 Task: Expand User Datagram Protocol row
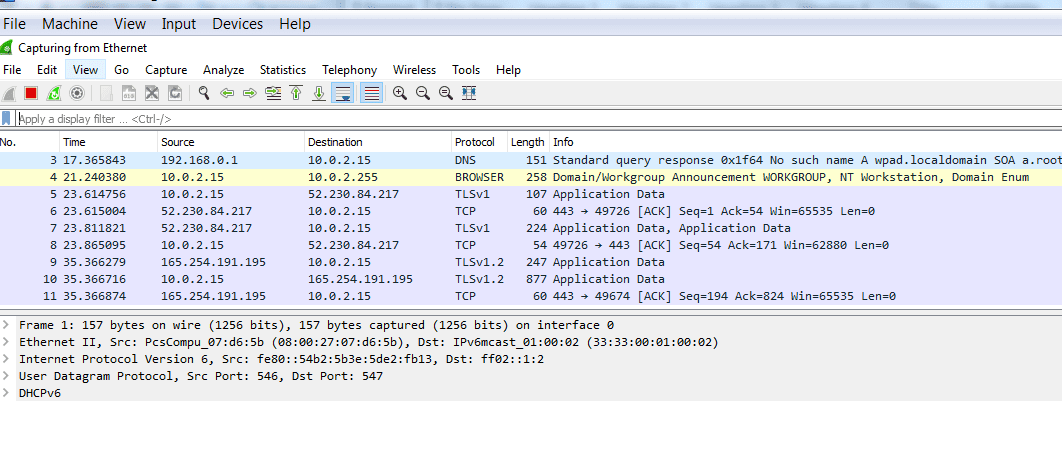pyautogui.click(x=6, y=376)
